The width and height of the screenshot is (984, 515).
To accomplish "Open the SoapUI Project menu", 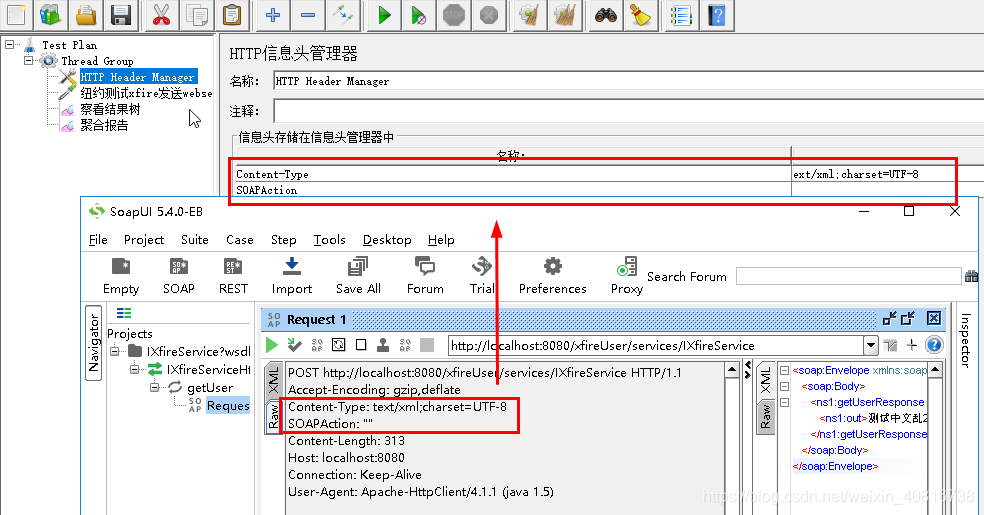I will tap(144, 240).
